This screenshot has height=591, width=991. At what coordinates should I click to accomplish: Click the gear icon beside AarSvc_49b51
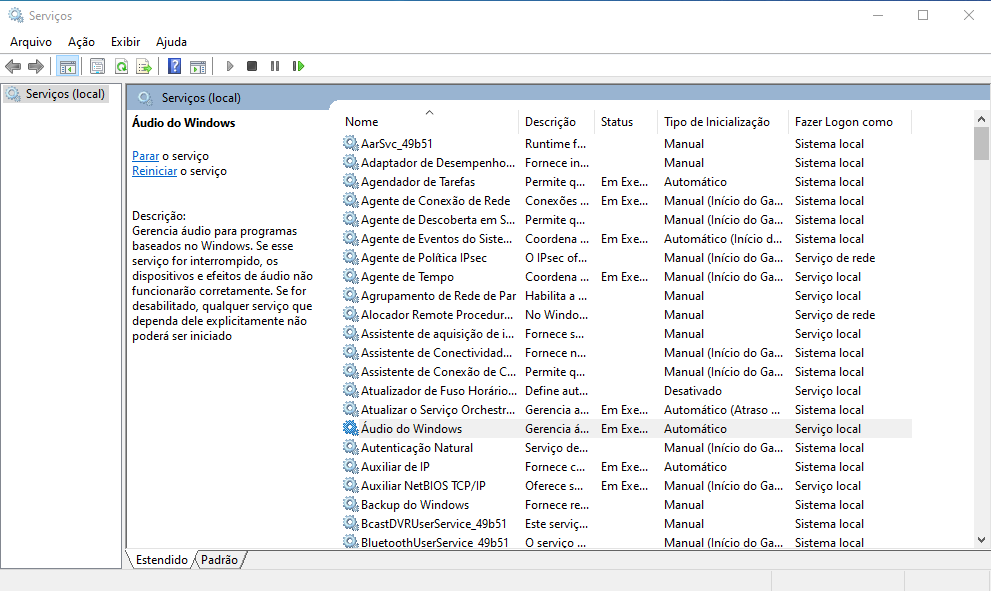[x=351, y=143]
